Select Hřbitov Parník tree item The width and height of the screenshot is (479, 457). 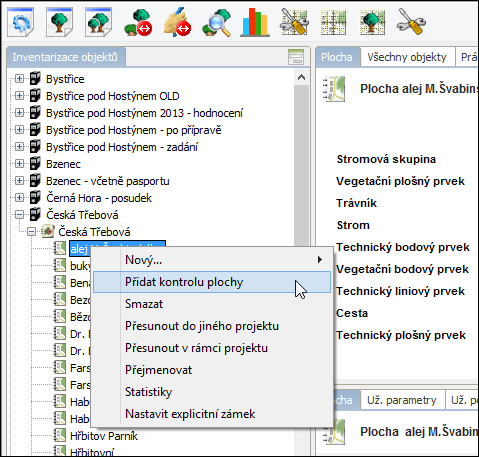click(x=104, y=436)
